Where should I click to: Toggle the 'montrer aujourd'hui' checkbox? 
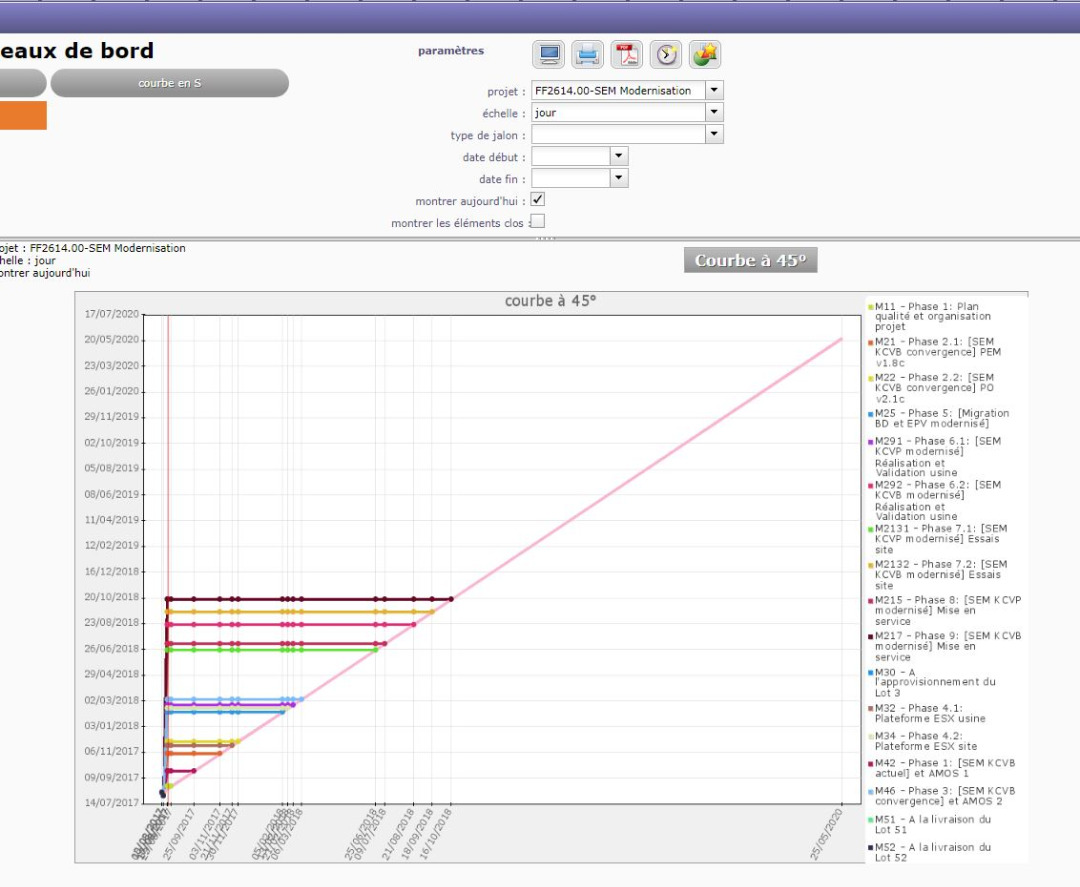click(538, 200)
